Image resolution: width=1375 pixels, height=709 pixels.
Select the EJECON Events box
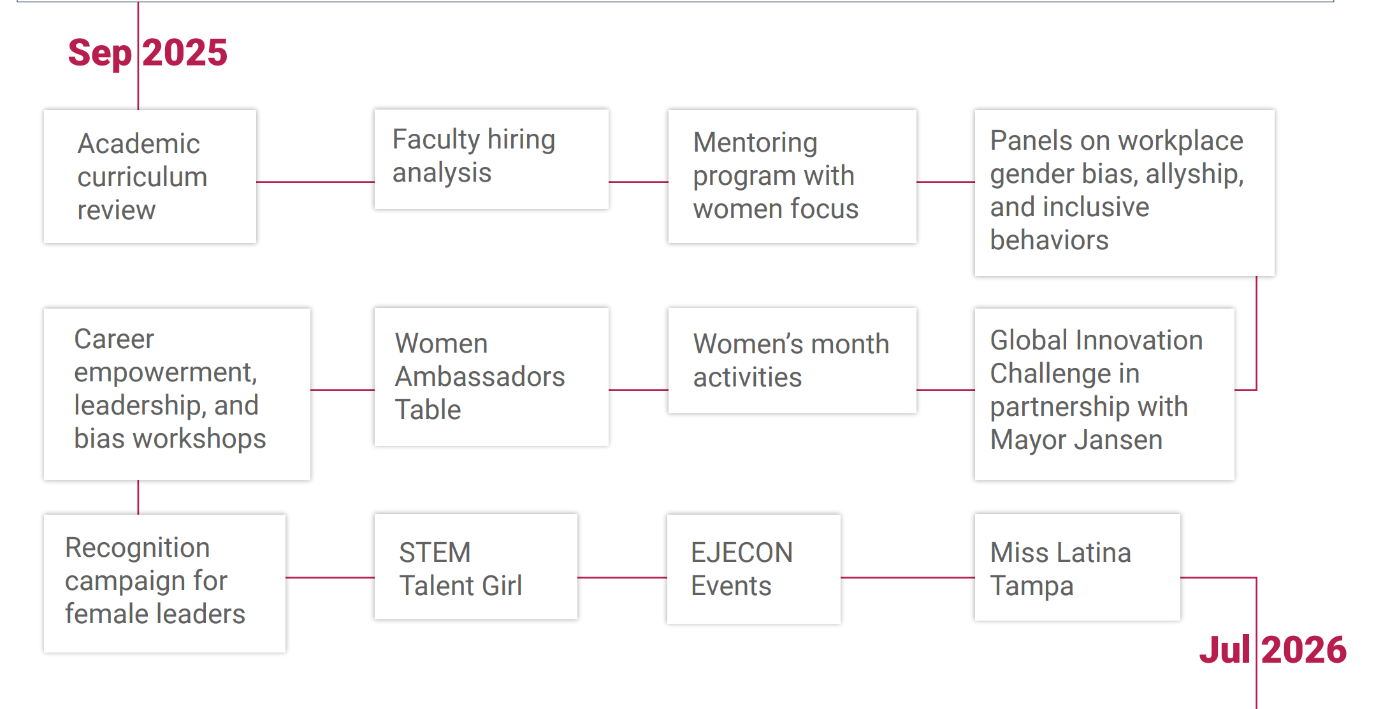click(754, 569)
